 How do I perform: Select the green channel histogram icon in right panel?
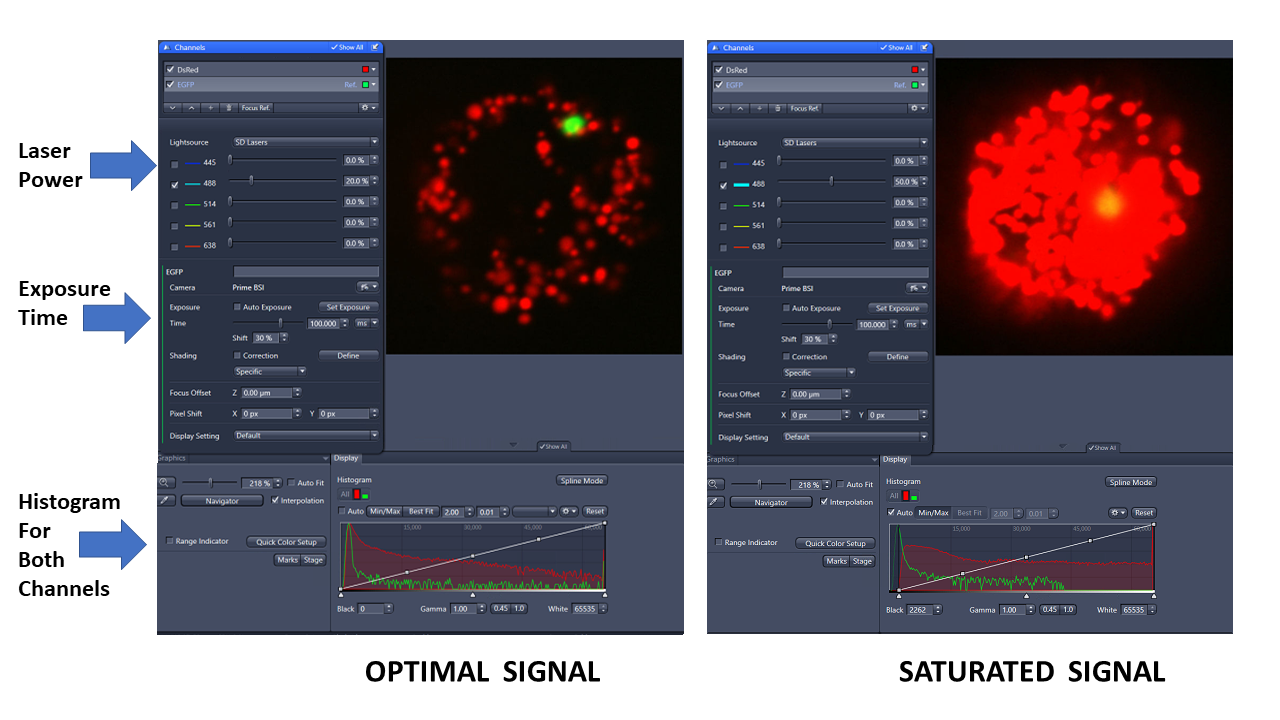tap(914, 496)
